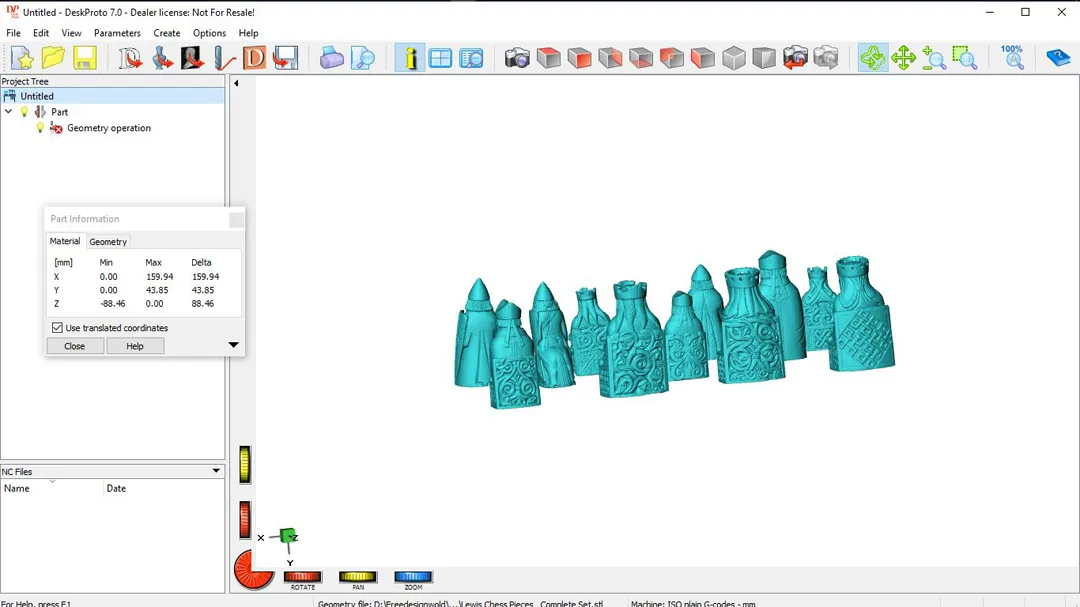Open a project with the yellow folder icon

tap(53, 58)
